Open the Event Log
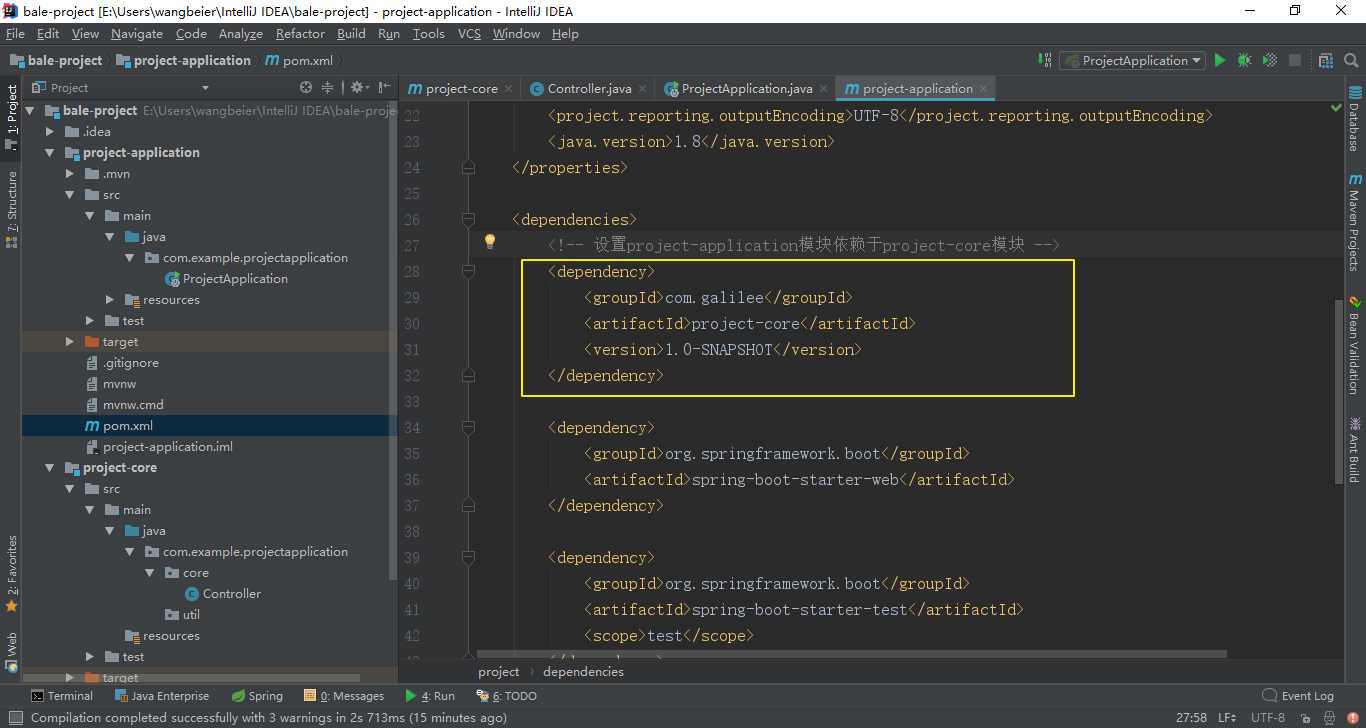 pyautogui.click(x=1298, y=696)
